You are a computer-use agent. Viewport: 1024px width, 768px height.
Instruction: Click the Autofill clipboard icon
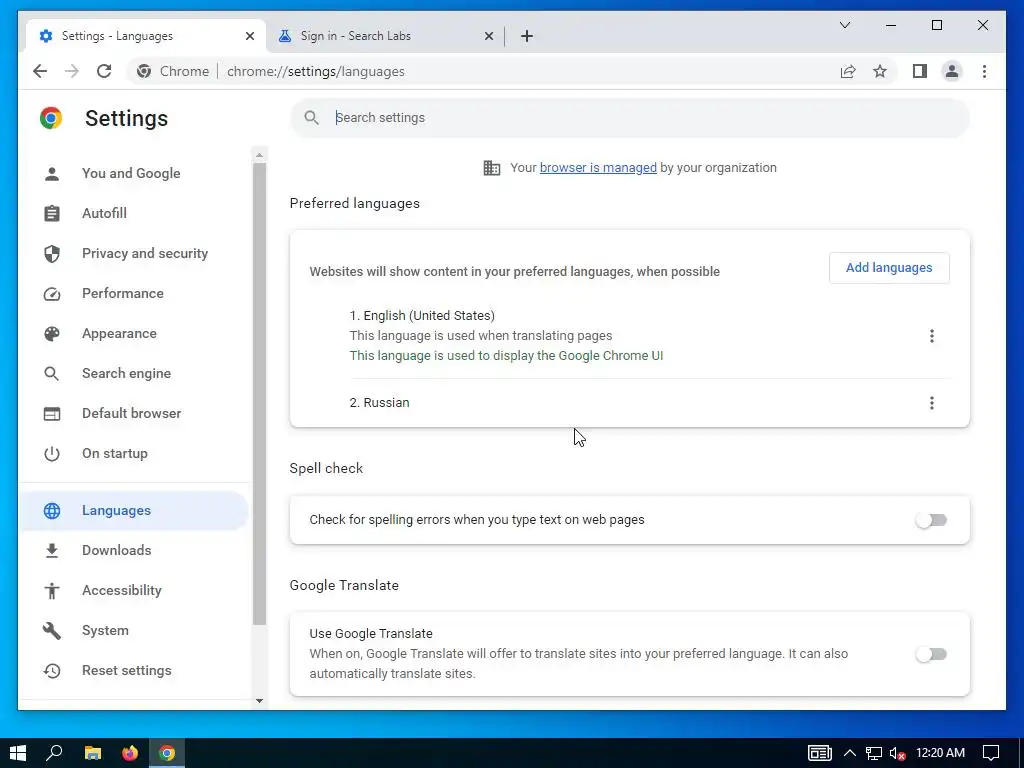pyautogui.click(x=52, y=214)
